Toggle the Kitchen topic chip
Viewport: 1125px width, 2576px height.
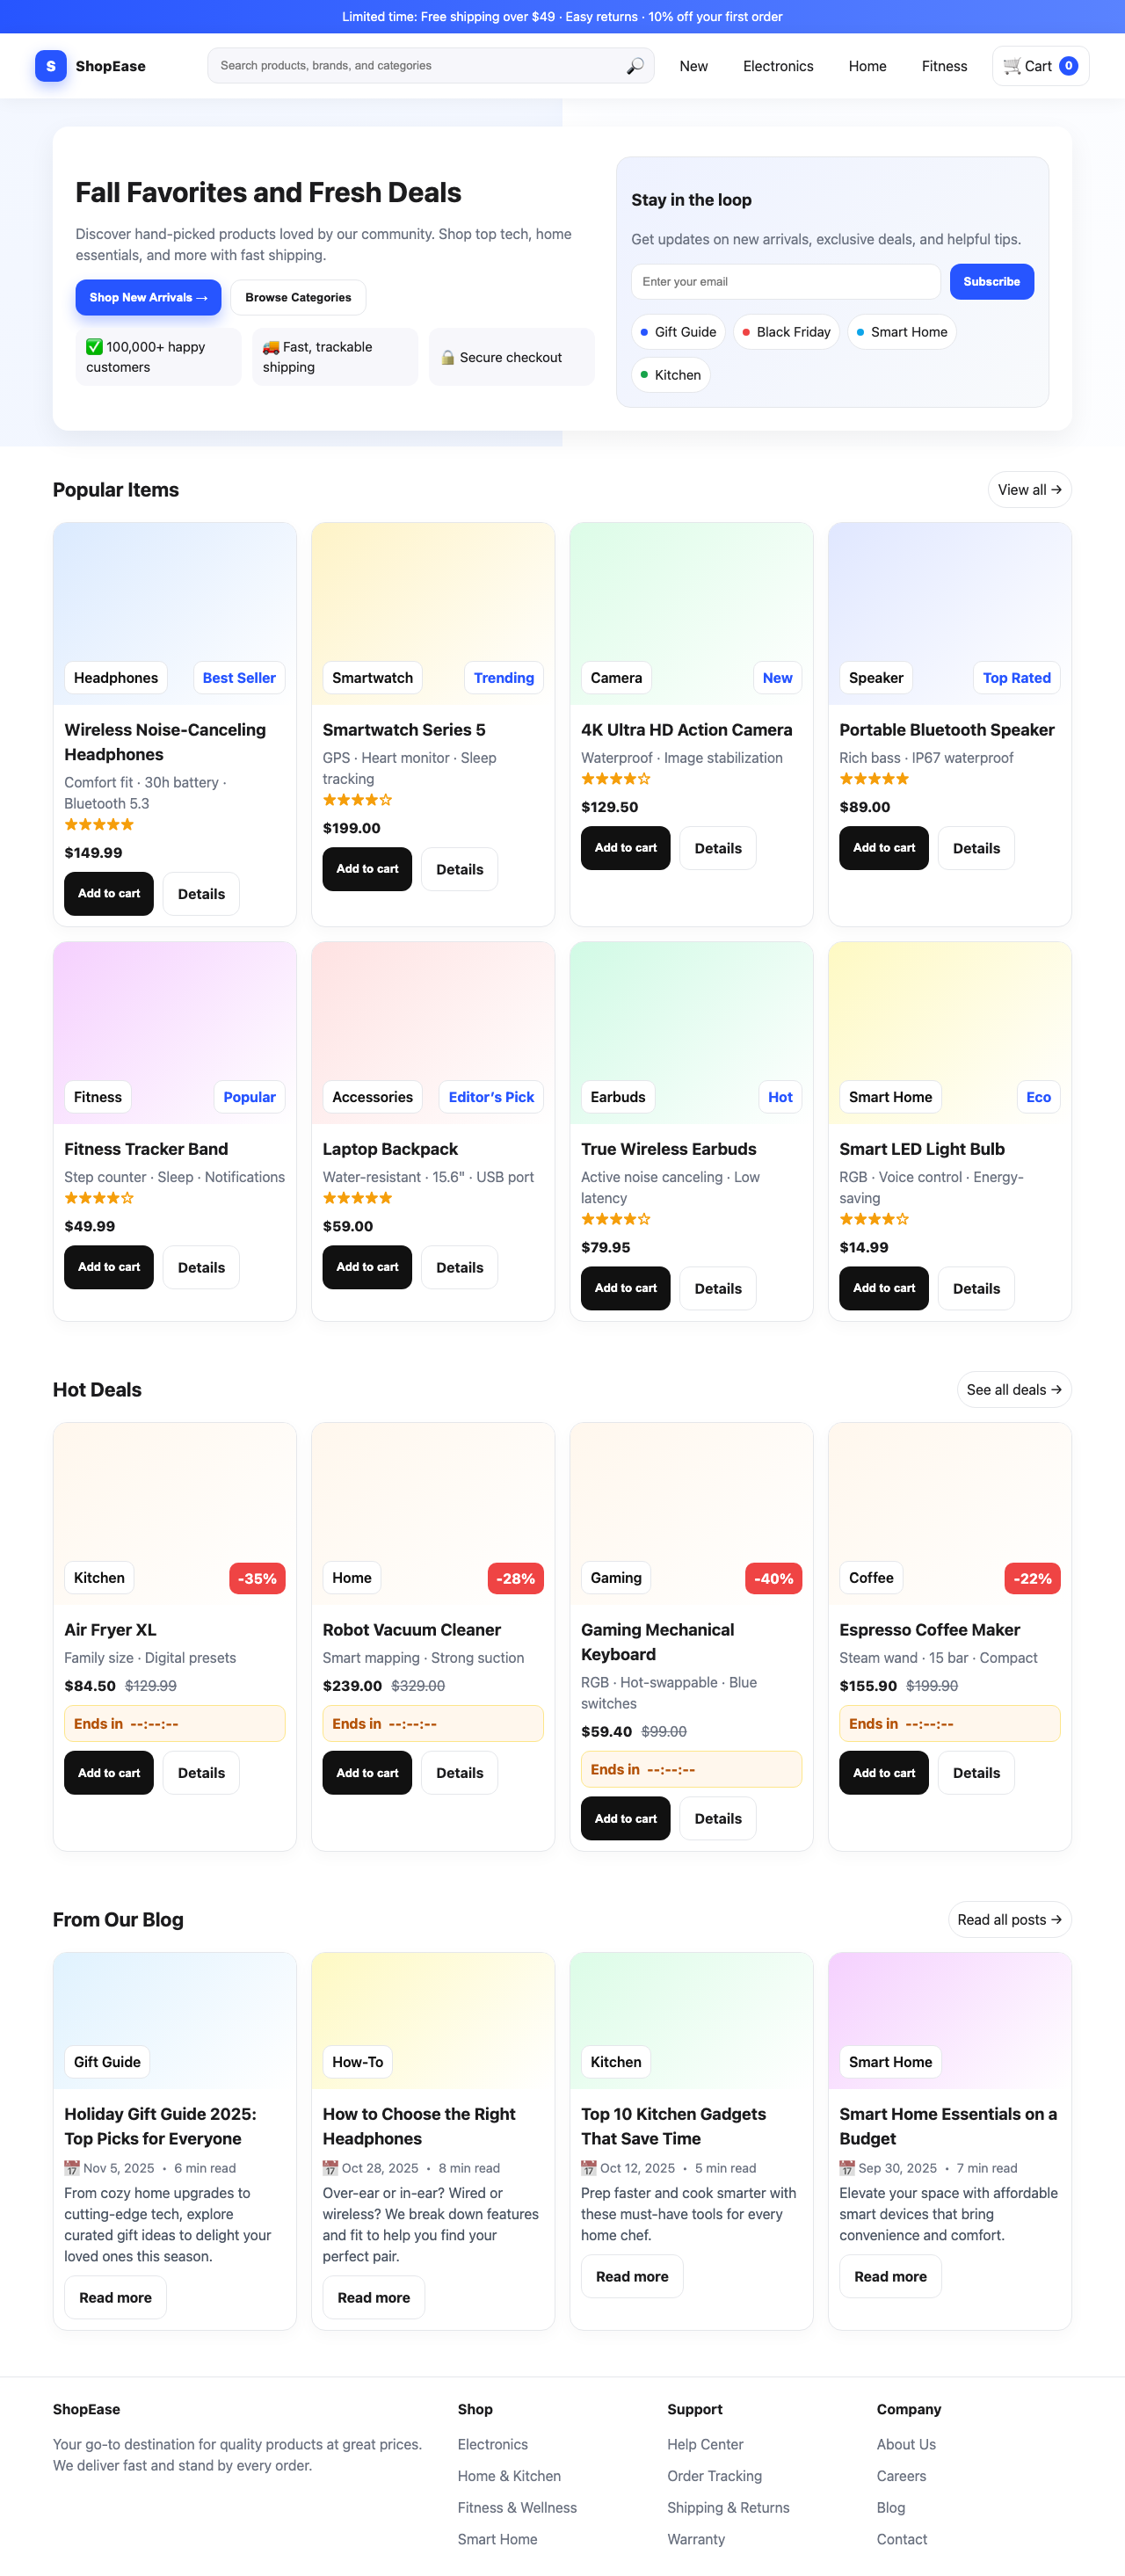click(x=670, y=374)
